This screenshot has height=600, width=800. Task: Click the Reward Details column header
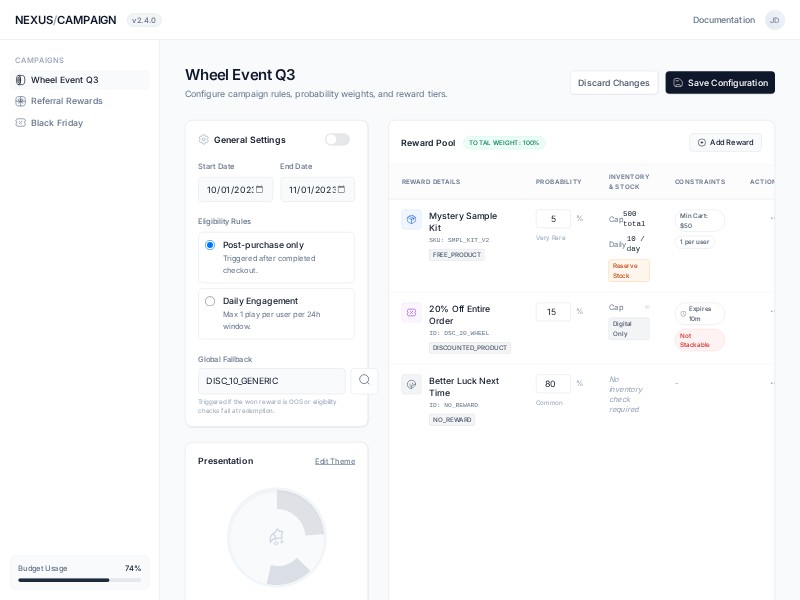431,182
